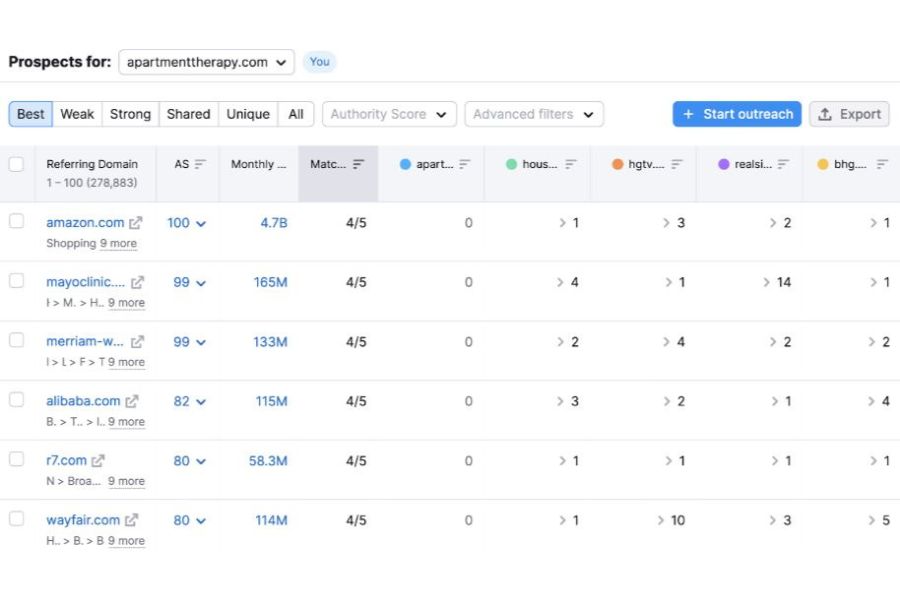Show 9 more categories for amazon.com

click(x=118, y=243)
